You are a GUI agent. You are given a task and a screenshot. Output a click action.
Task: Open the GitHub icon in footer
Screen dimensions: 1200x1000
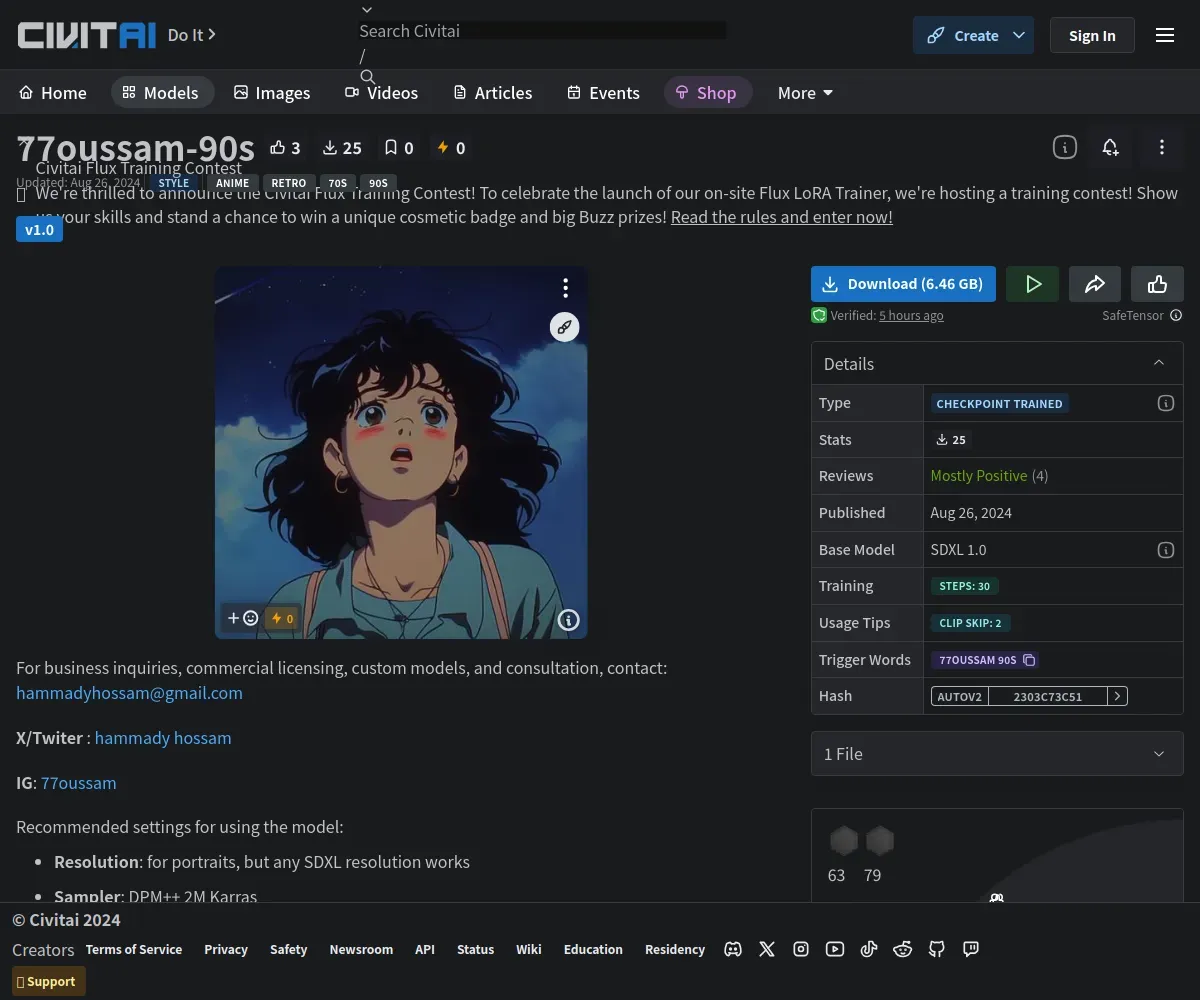[x=937, y=949]
